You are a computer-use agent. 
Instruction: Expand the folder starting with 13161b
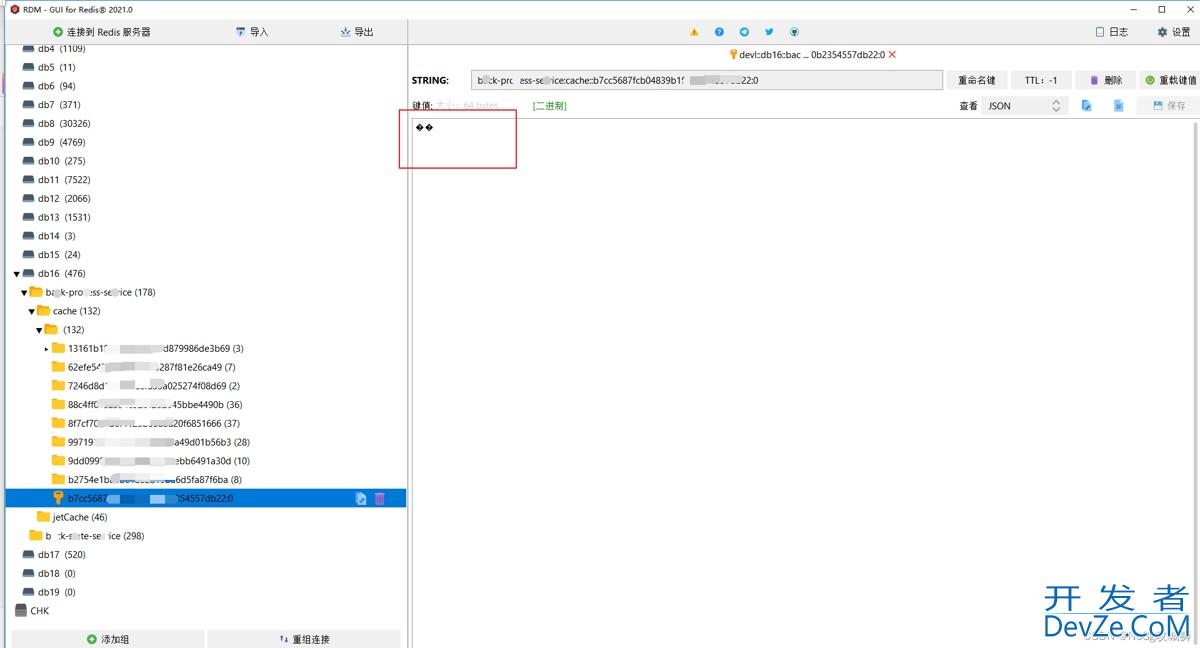[46, 349]
